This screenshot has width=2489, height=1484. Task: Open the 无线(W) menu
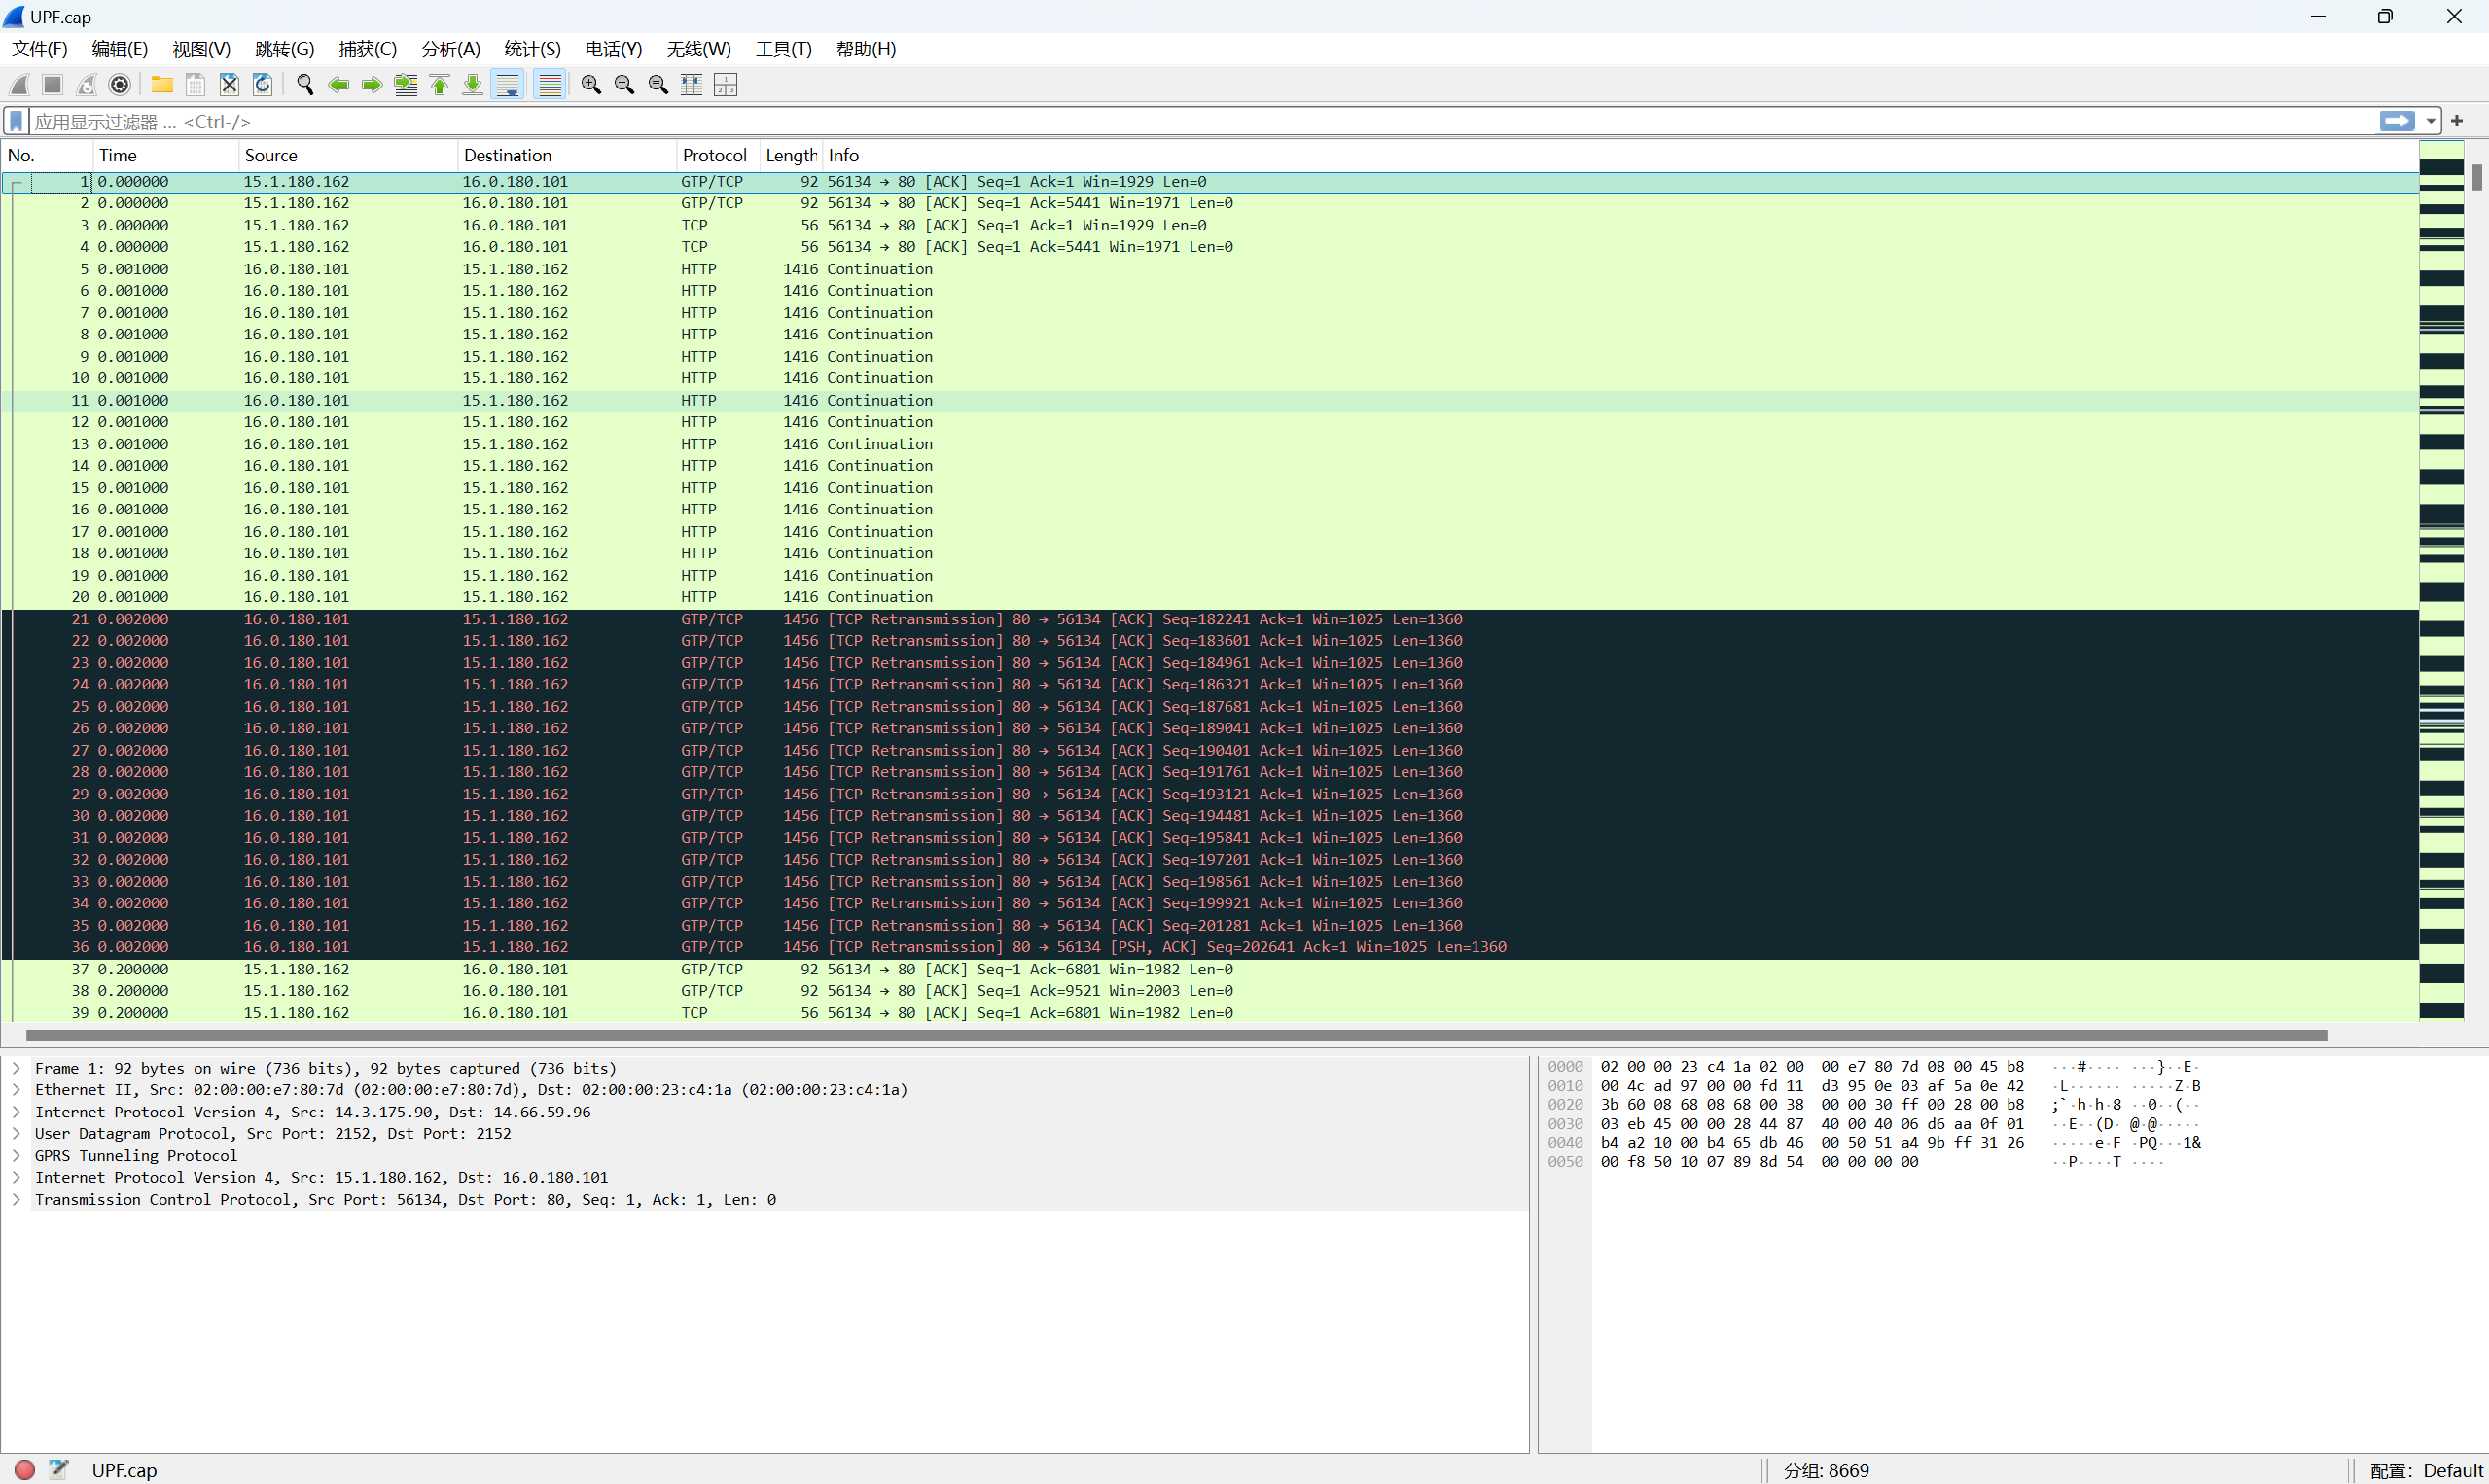(698, 49)
